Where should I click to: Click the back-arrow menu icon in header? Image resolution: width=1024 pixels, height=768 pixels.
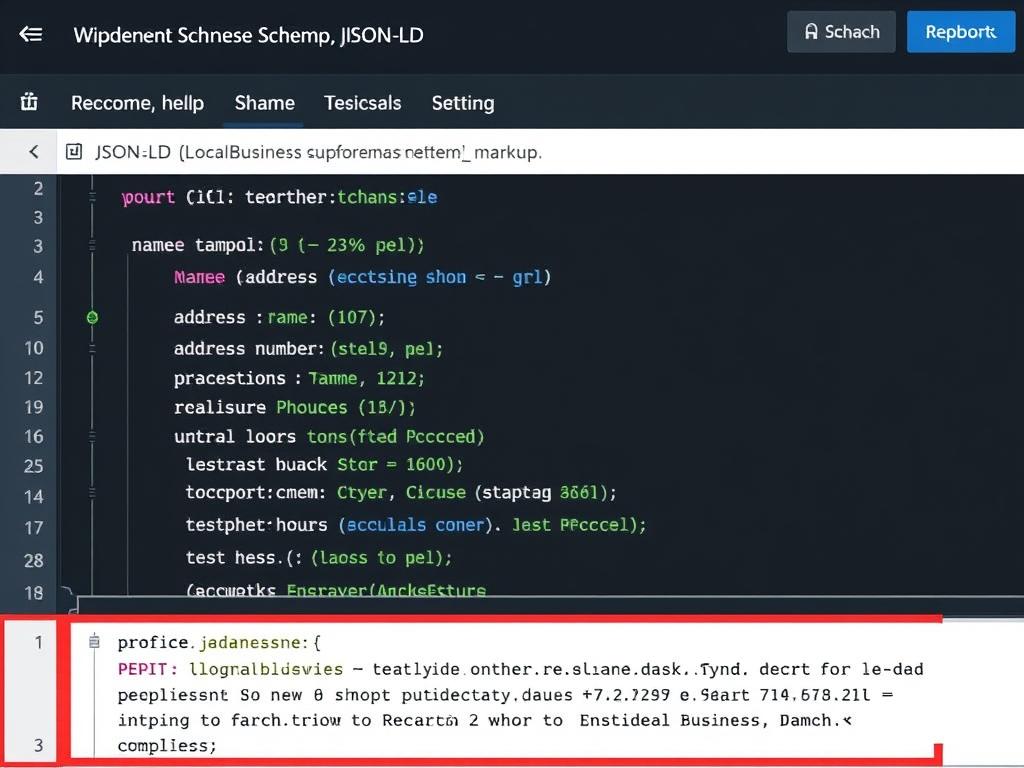[x=31, y=34]
